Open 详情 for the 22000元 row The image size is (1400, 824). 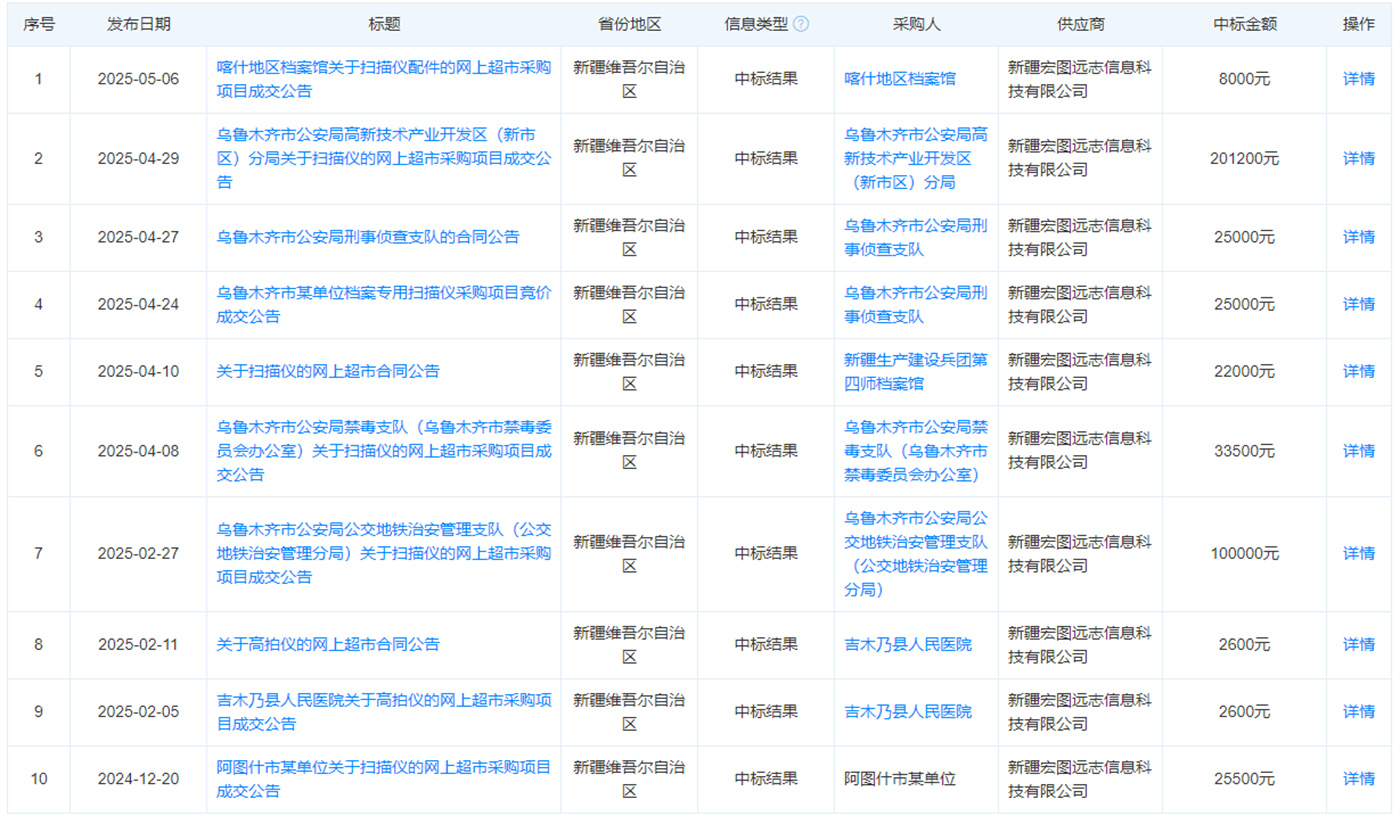pyautogui.click(x=1359, y=371)
